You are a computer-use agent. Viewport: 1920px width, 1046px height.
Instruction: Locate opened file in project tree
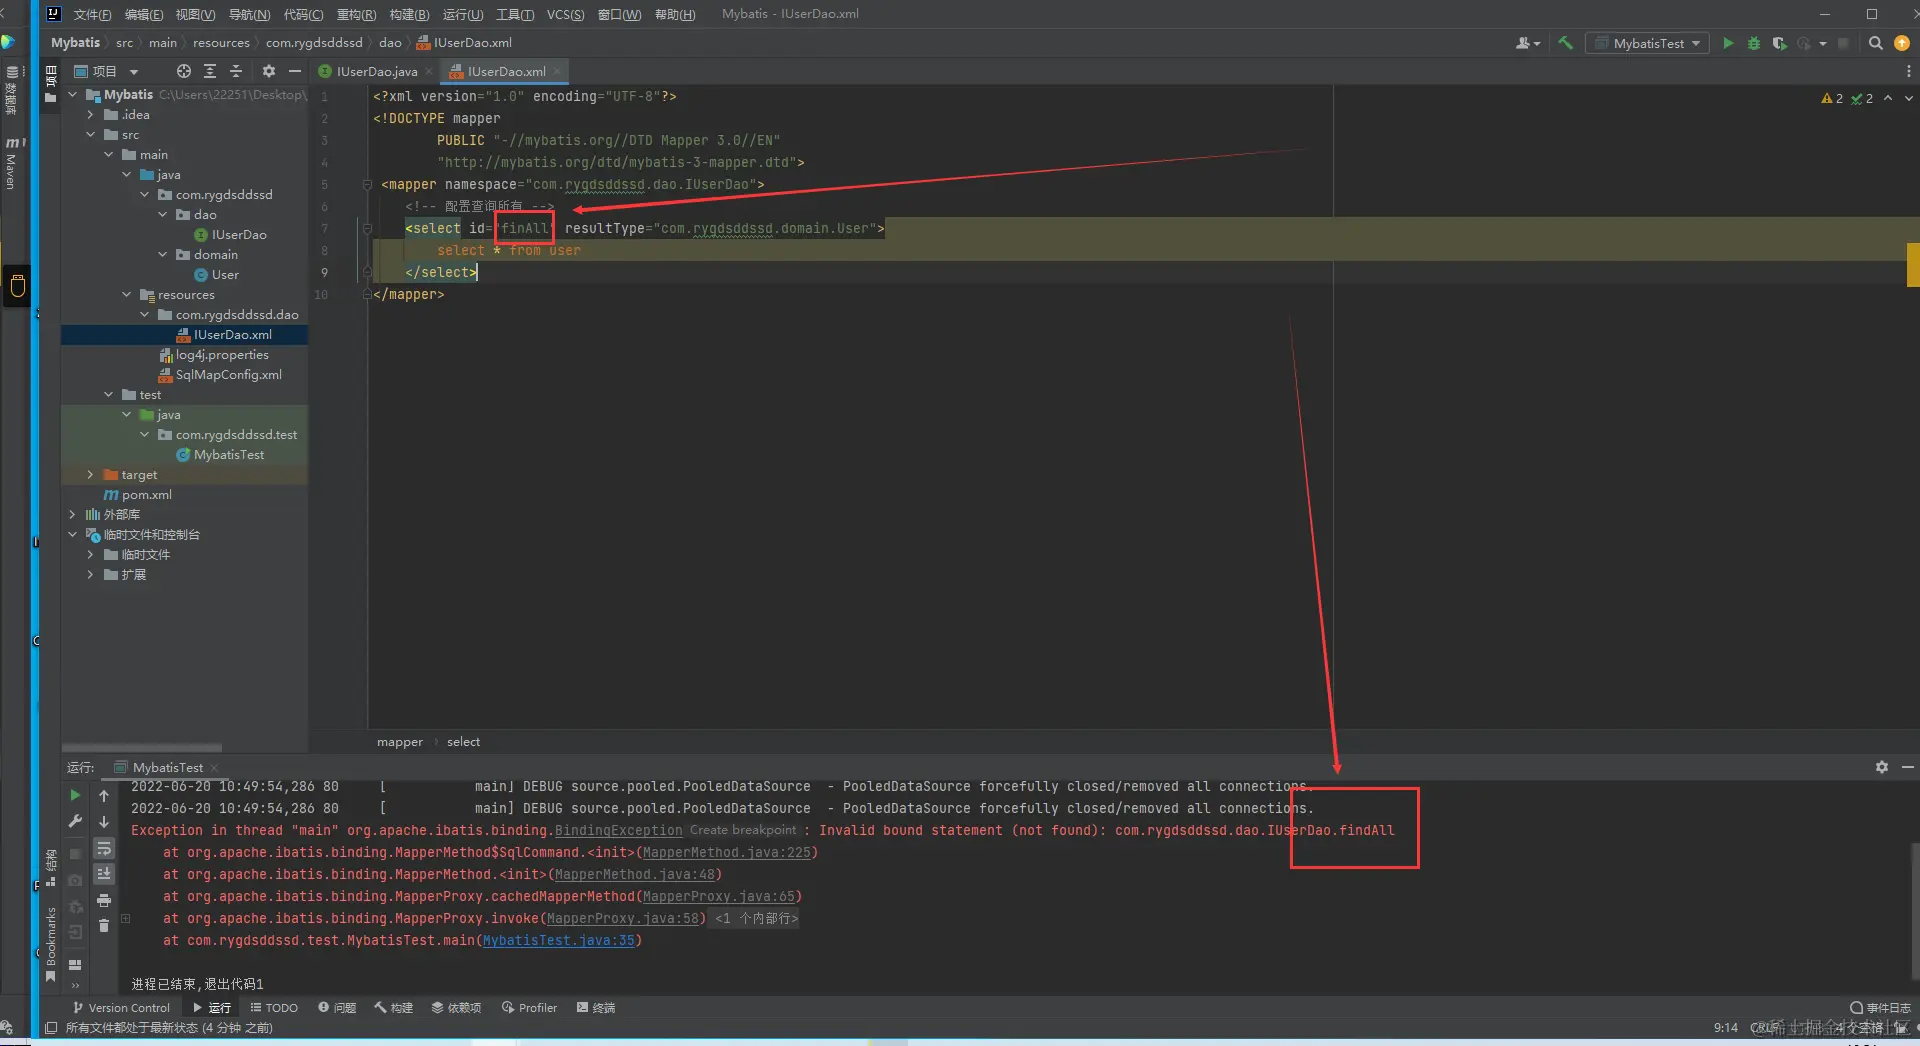pos(184,71)
